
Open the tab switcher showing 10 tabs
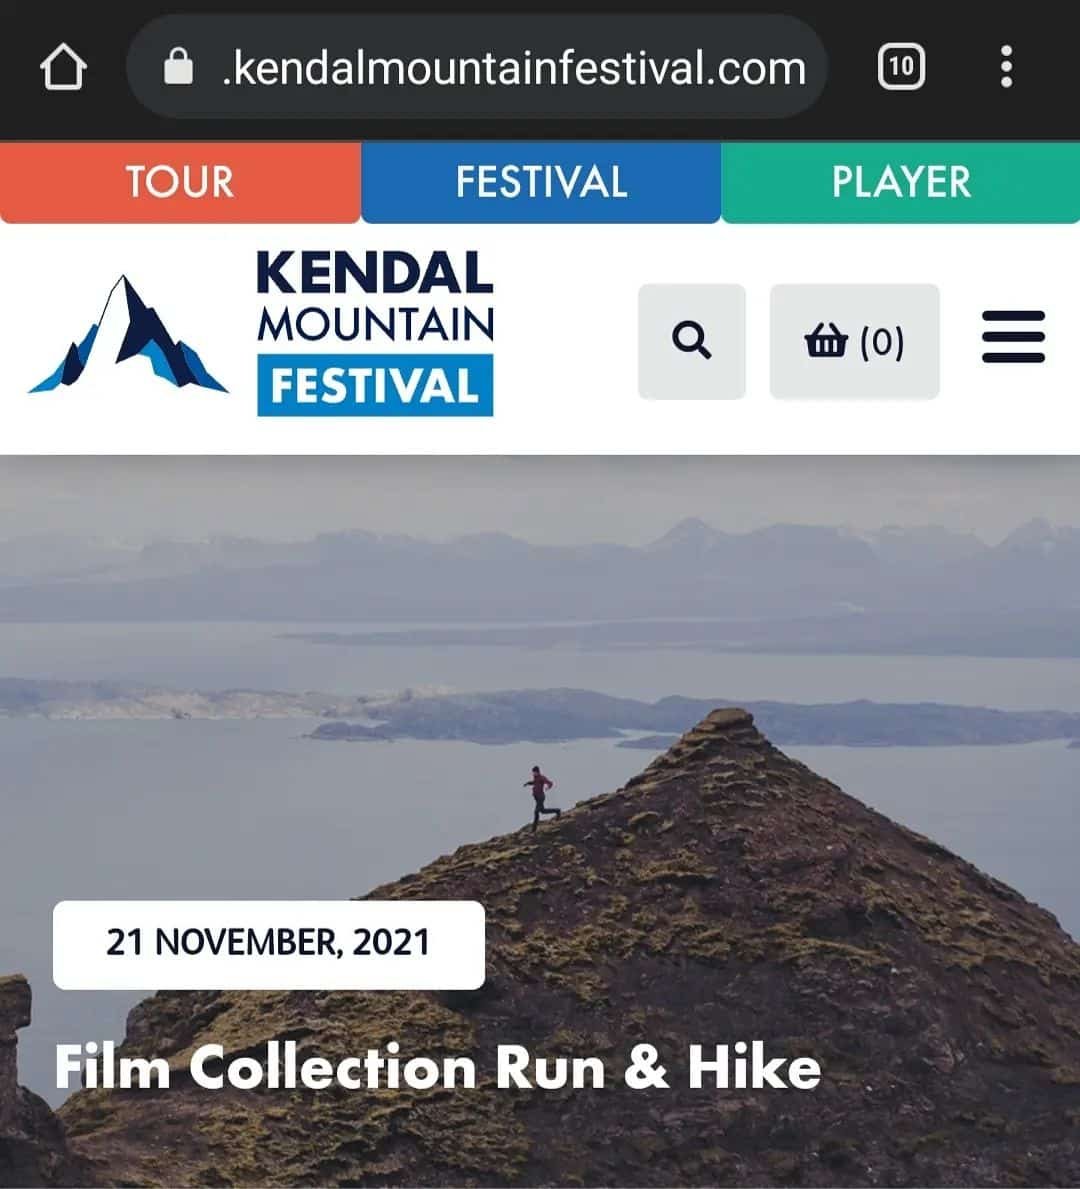click(901, 67)
